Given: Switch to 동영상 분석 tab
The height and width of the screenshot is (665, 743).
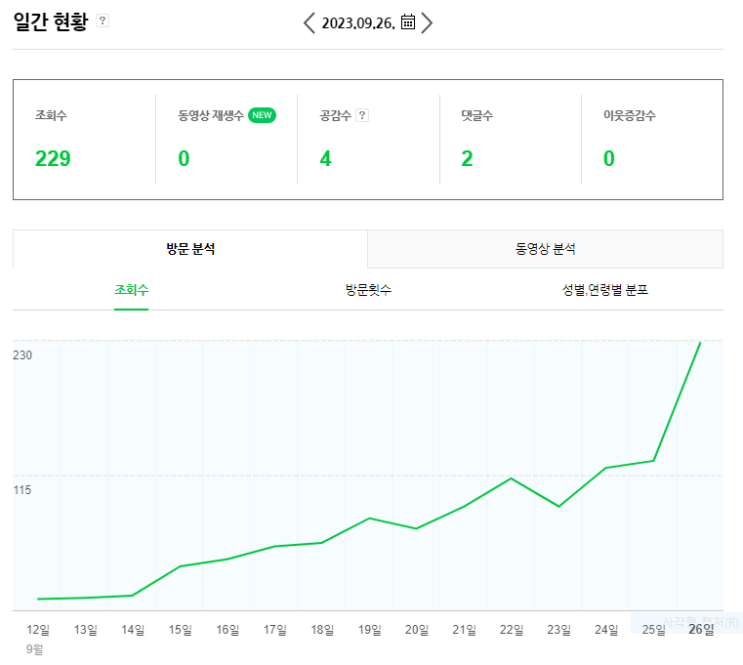Looking at the screenshot, I should point(545,249).
